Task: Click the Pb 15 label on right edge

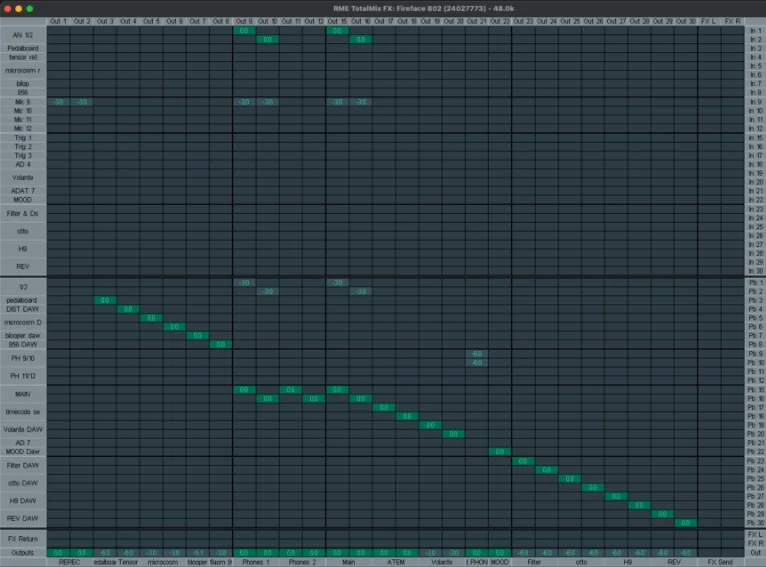Action: (755, 389)
